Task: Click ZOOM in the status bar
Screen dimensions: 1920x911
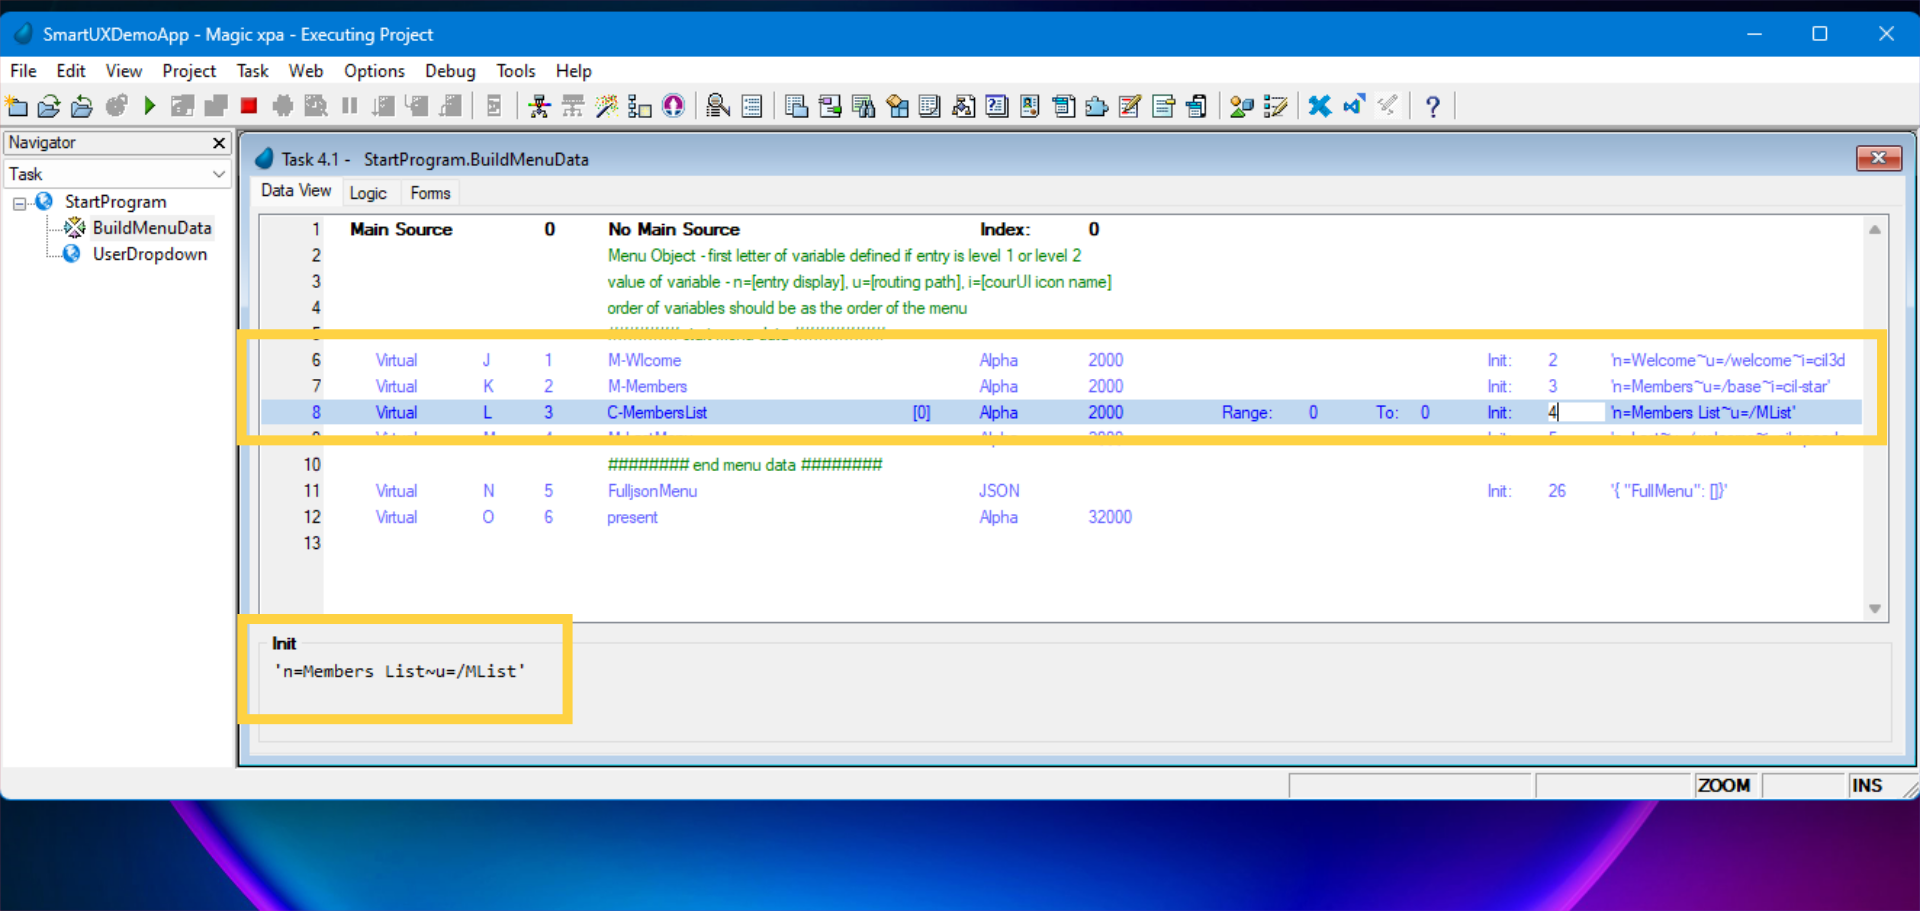Action: pyautogui.click(x=1725, y=785)
